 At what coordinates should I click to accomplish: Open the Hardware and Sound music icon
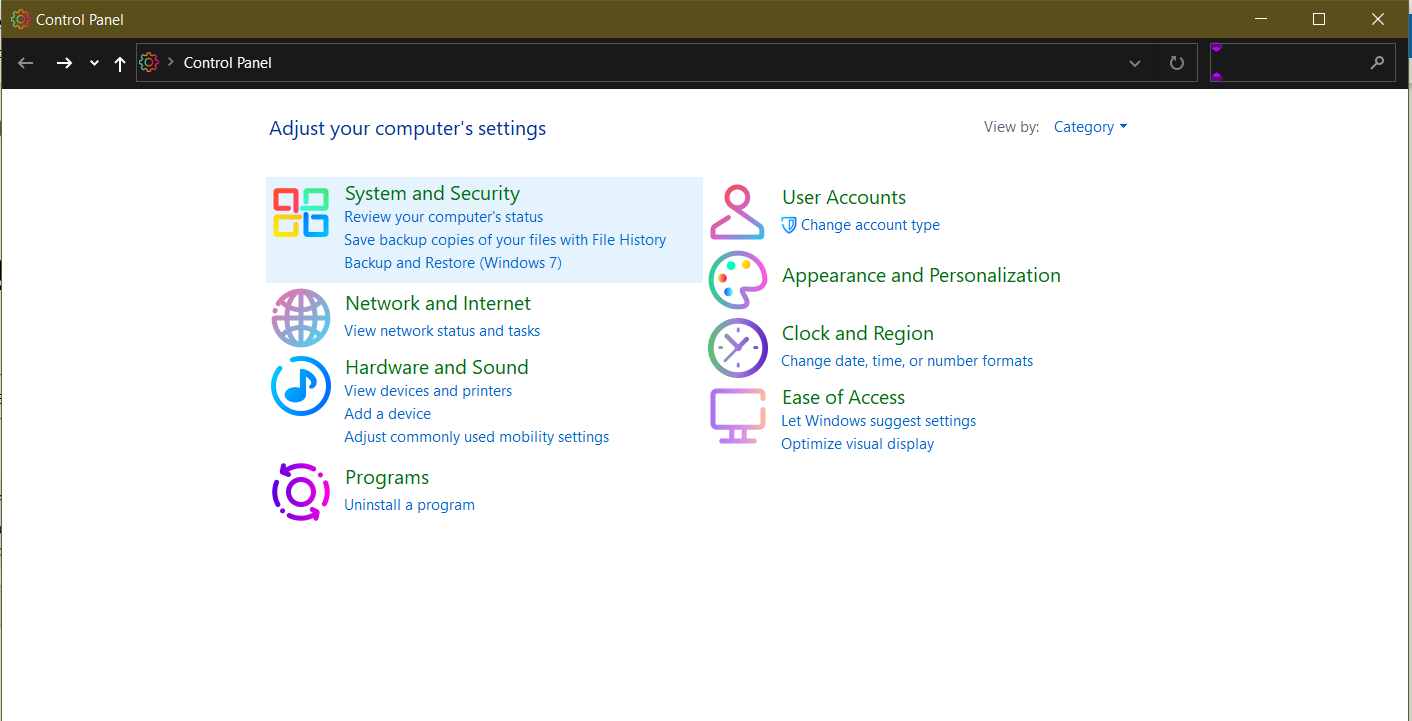pos(301,386)
